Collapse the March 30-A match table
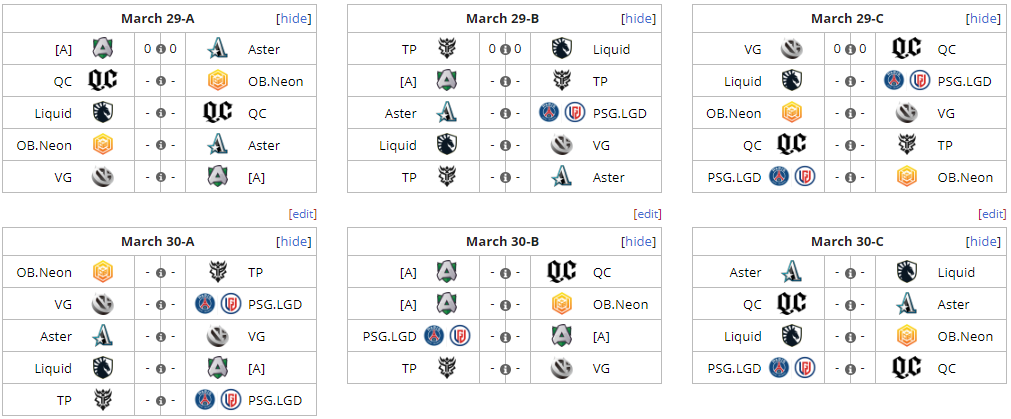 [x=294, y=242]
